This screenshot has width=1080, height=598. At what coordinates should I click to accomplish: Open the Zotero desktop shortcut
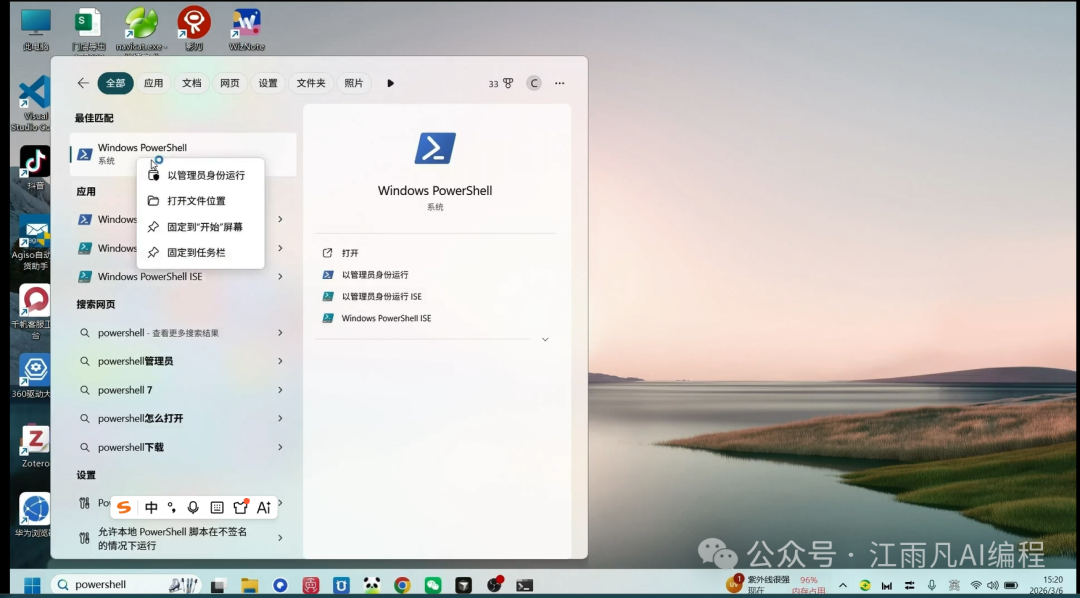pos(34,446)
